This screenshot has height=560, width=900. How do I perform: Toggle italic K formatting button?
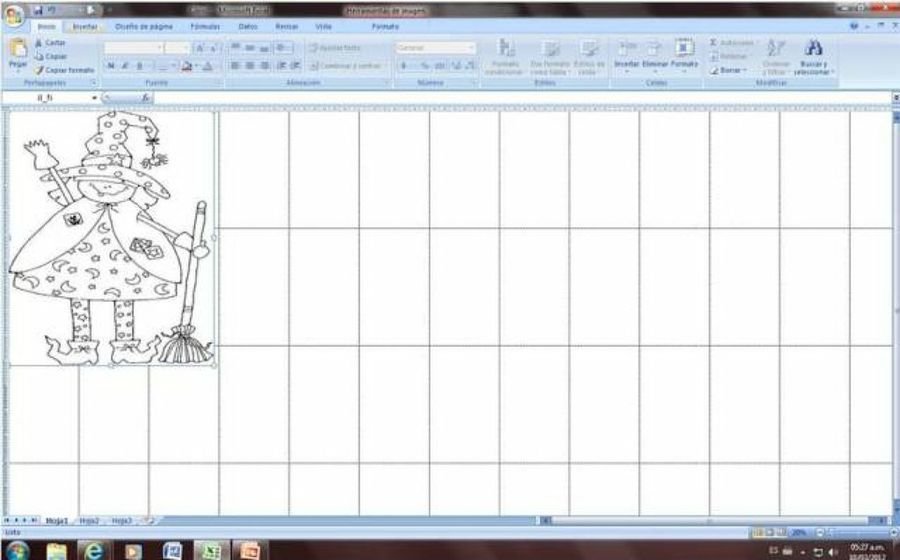point(125,67)
